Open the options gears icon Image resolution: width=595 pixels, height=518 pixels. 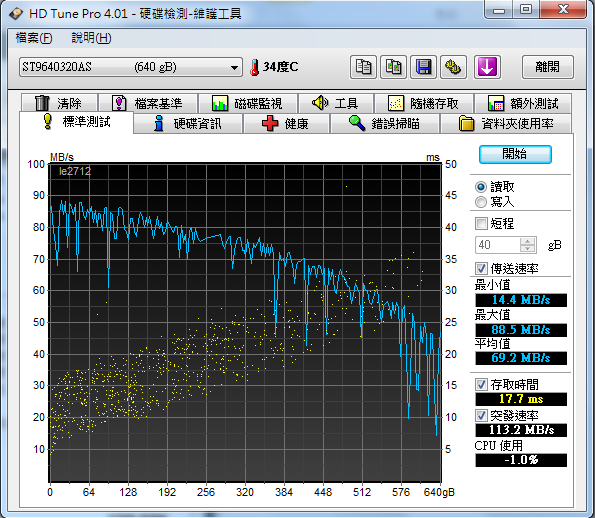point(453,67)
